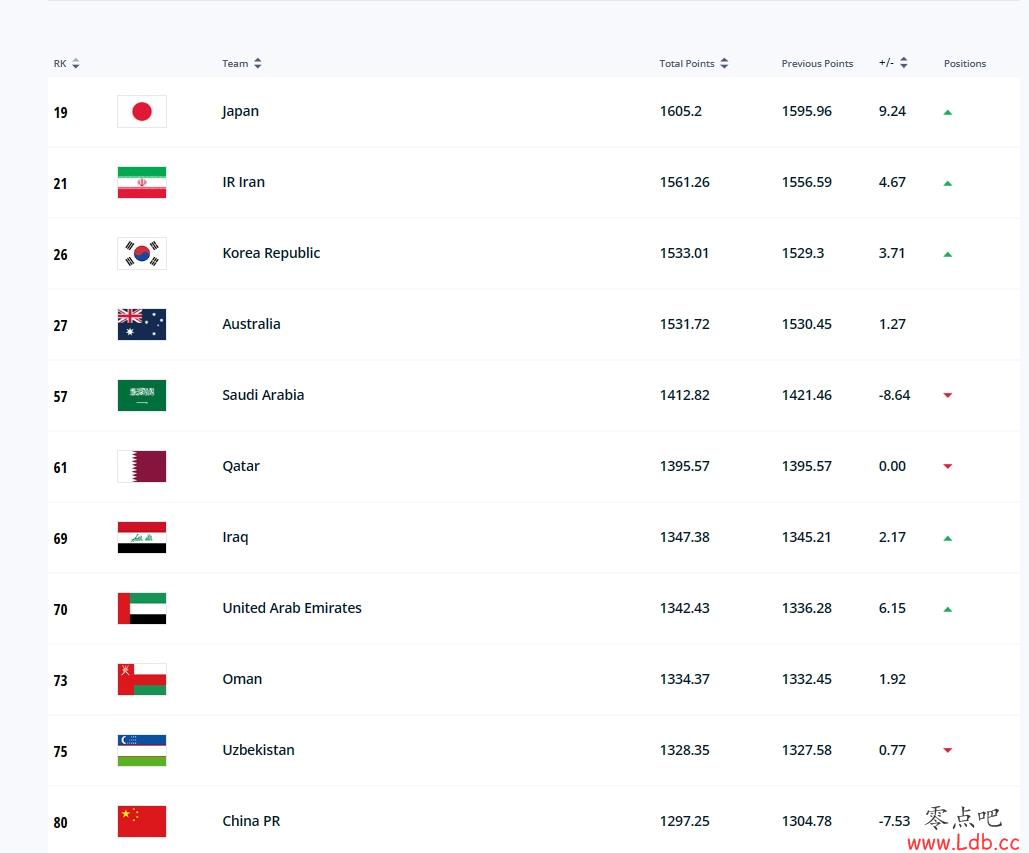The height and width of the screenshot is (853, 1029).
Task: Open the Uzbekistan team link
Action: click(259, 750)
